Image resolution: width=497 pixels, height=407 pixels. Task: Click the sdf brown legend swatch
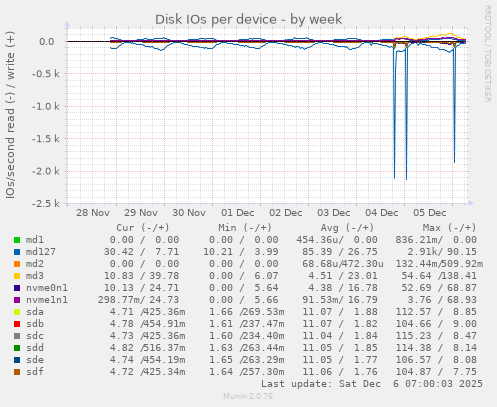(17, 372)
